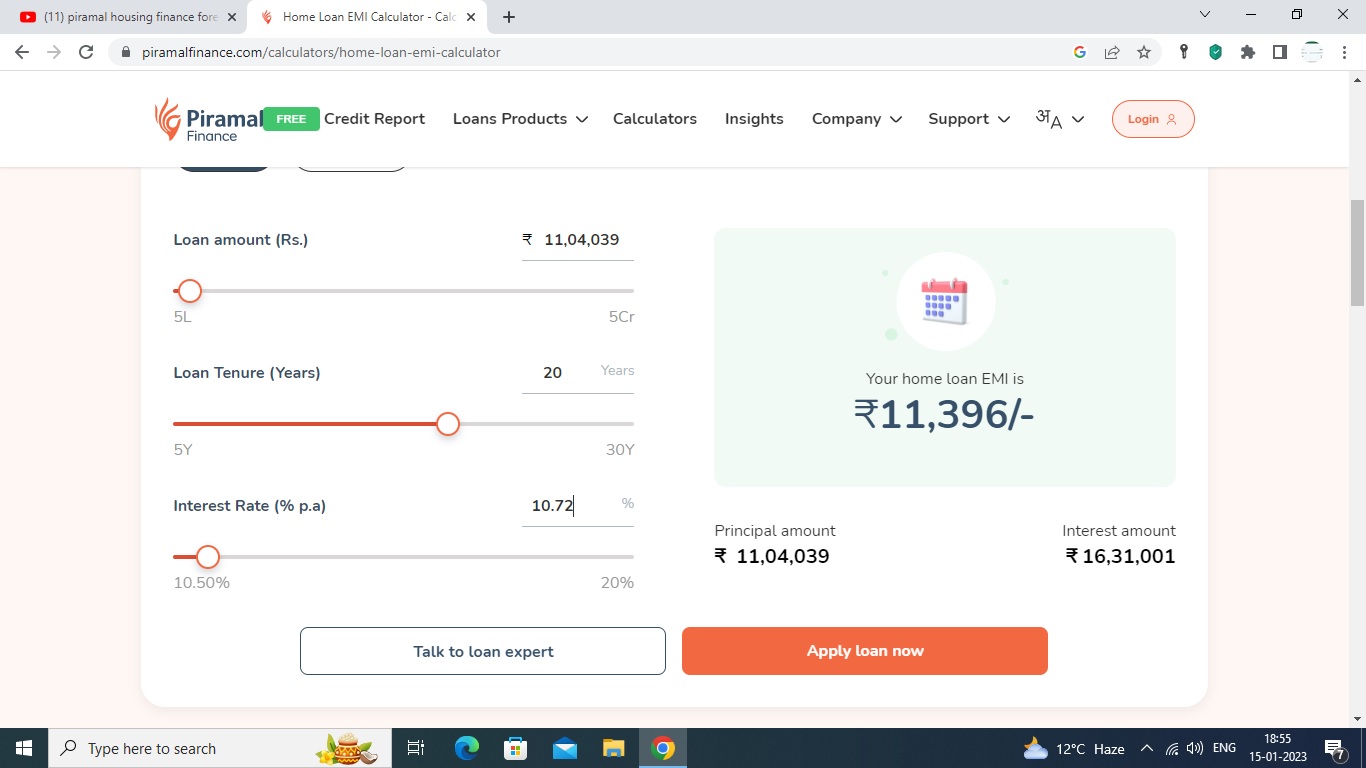Click the share page icon in address bar
This screenshot has height=768, width=1366.
pyautogui.click(x=1112, y=52)
